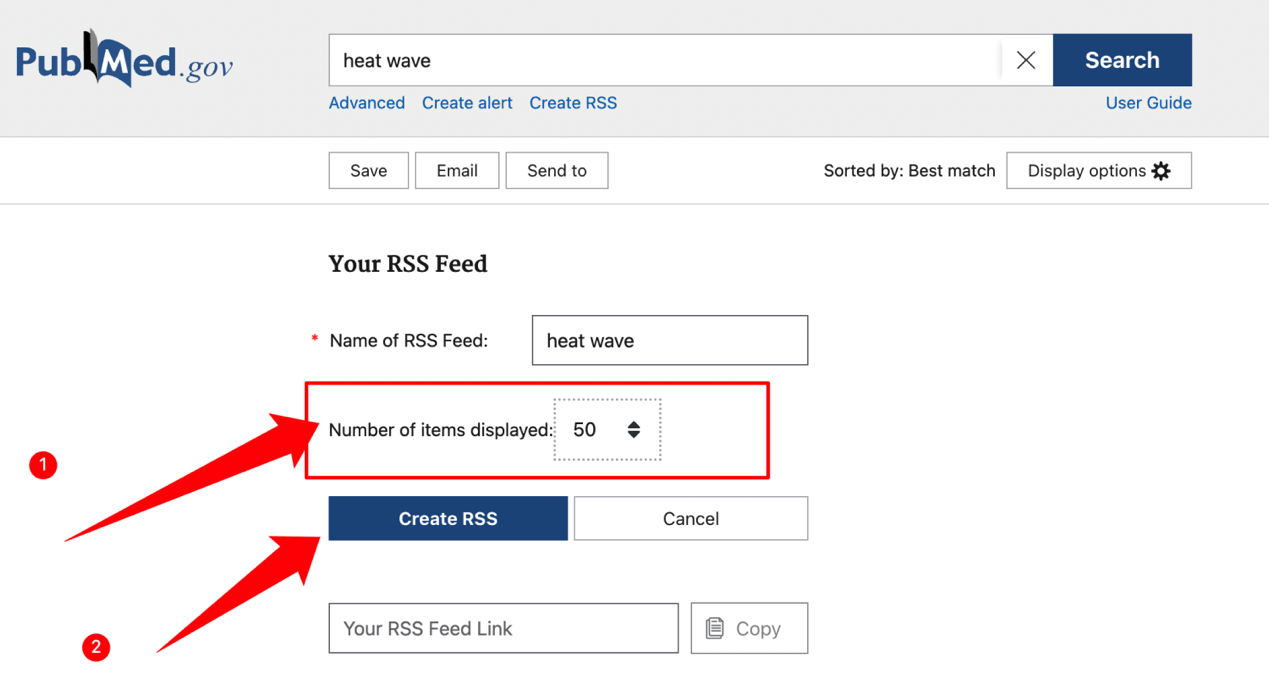Image resolution: width=1269 pixels, height=696 pixels.
Task: Click the Email button
Action: [456, 171]
